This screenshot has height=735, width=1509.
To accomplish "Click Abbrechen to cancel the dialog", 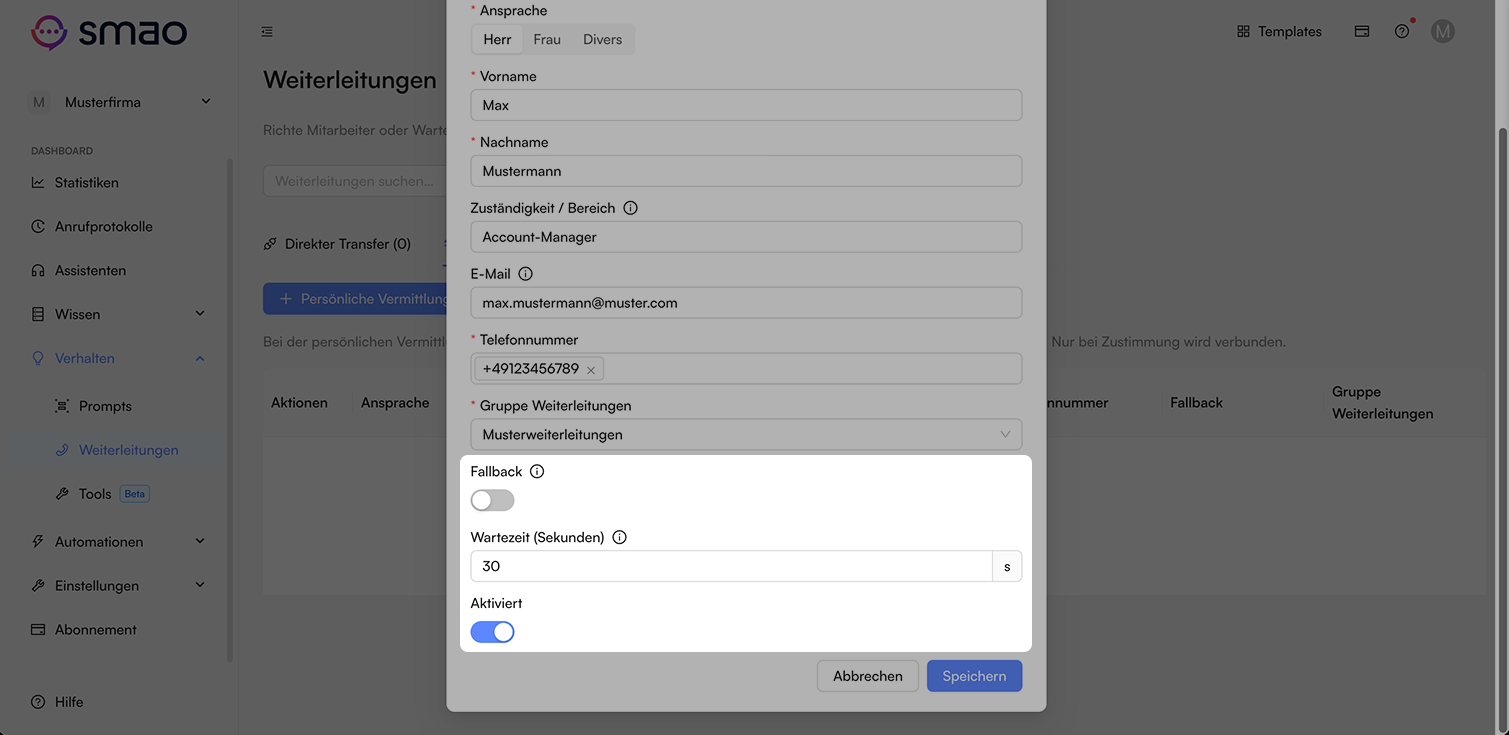I will 867,676.
